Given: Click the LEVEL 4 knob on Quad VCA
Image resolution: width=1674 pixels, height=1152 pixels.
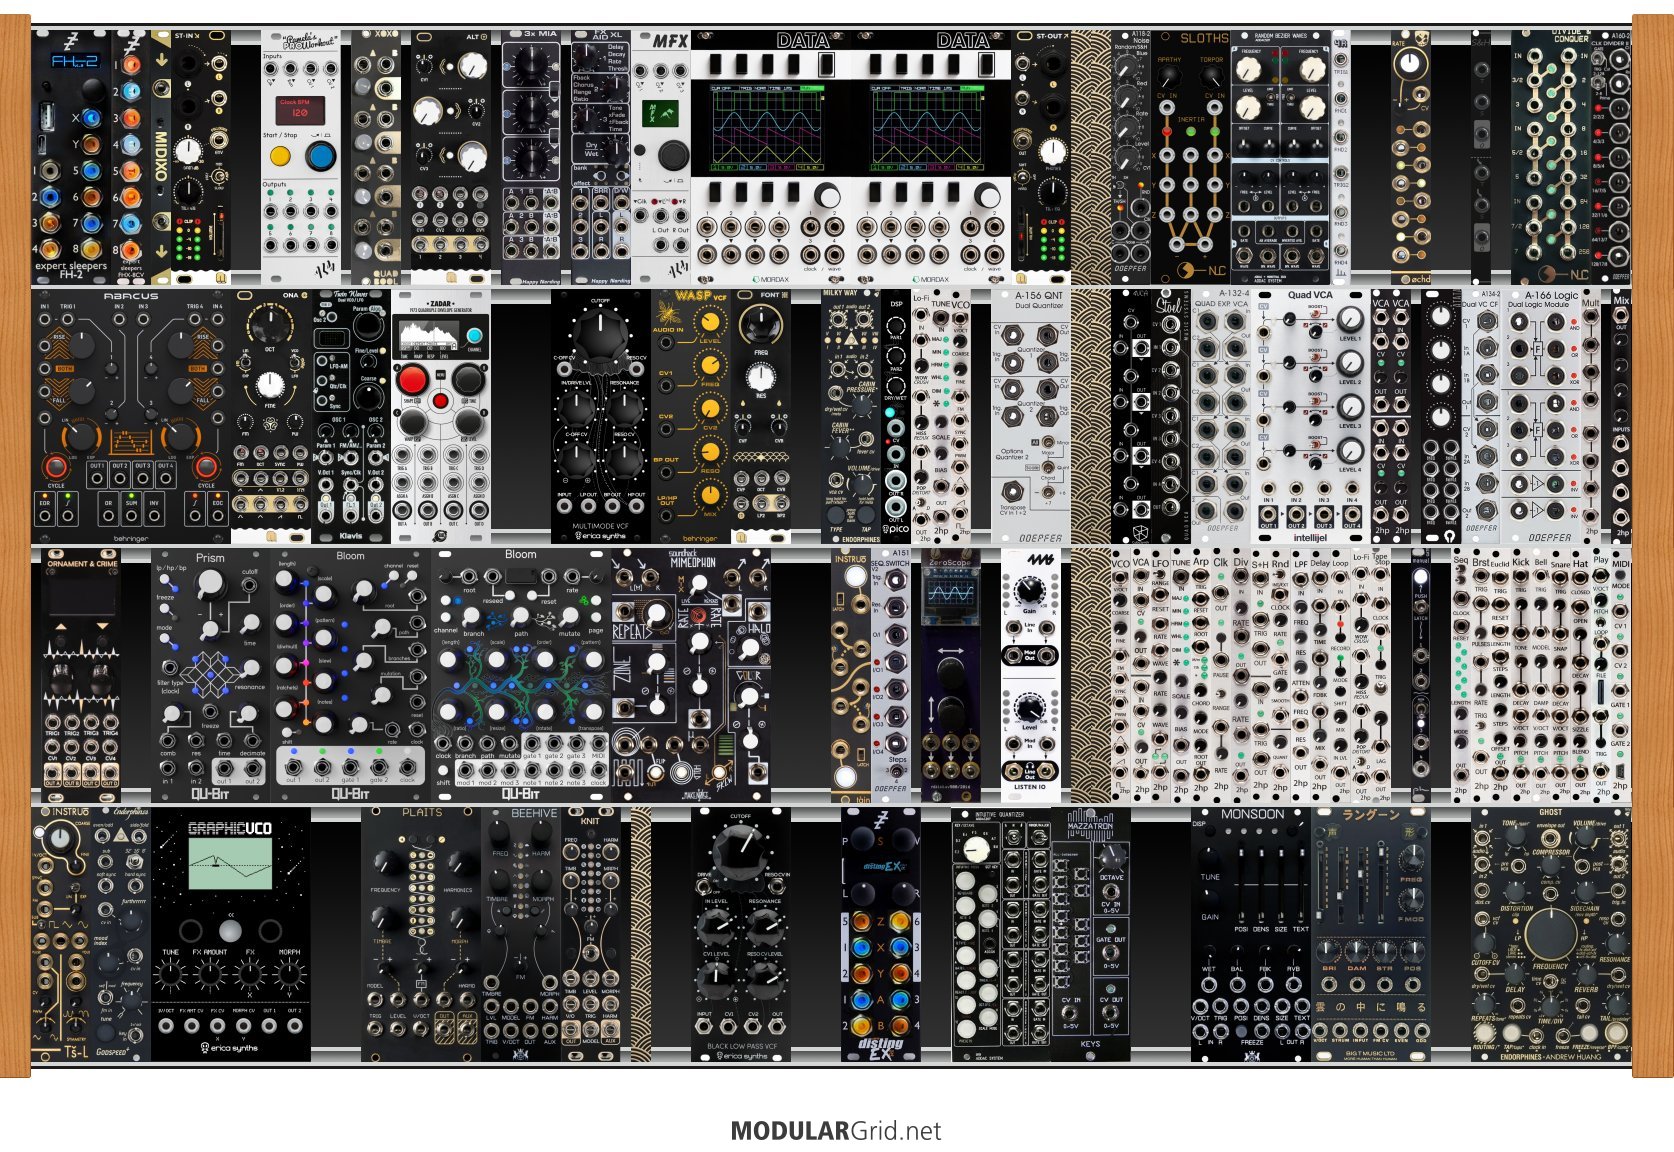Looking at the screenshot, I should click(1350, 450).
